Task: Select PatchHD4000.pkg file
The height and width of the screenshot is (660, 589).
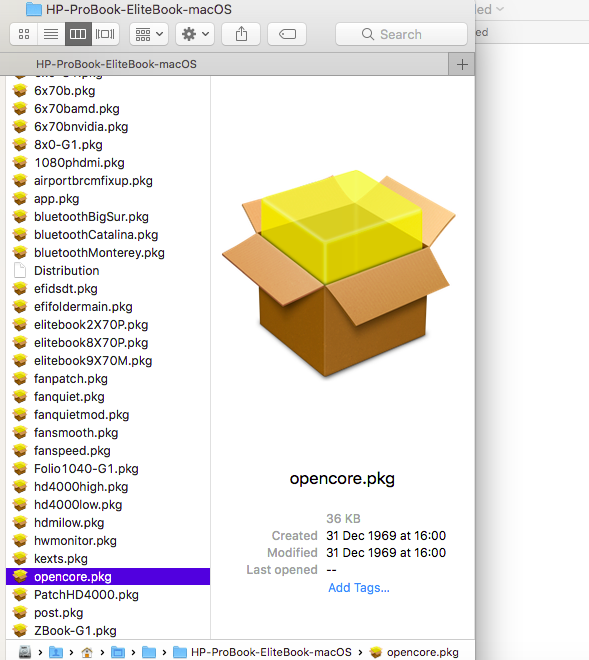Action: tap(108, 595)
